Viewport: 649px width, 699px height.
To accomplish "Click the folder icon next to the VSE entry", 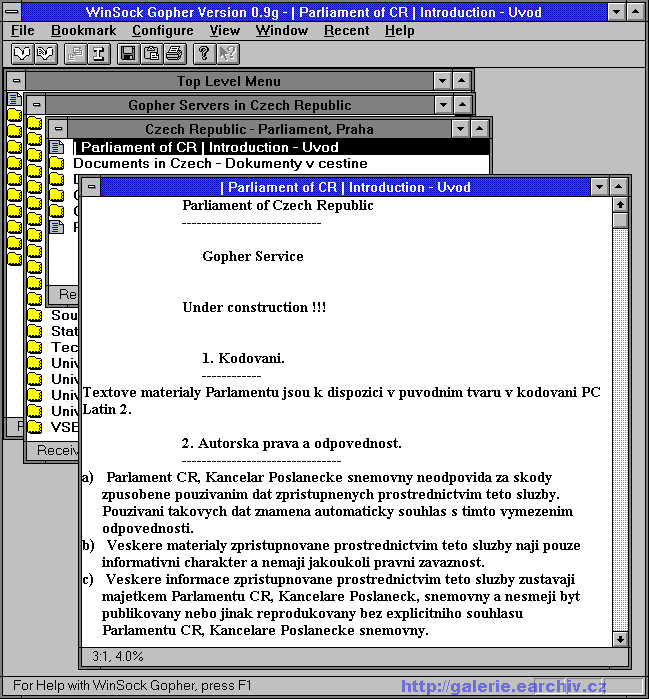I will tap(35, 427).
